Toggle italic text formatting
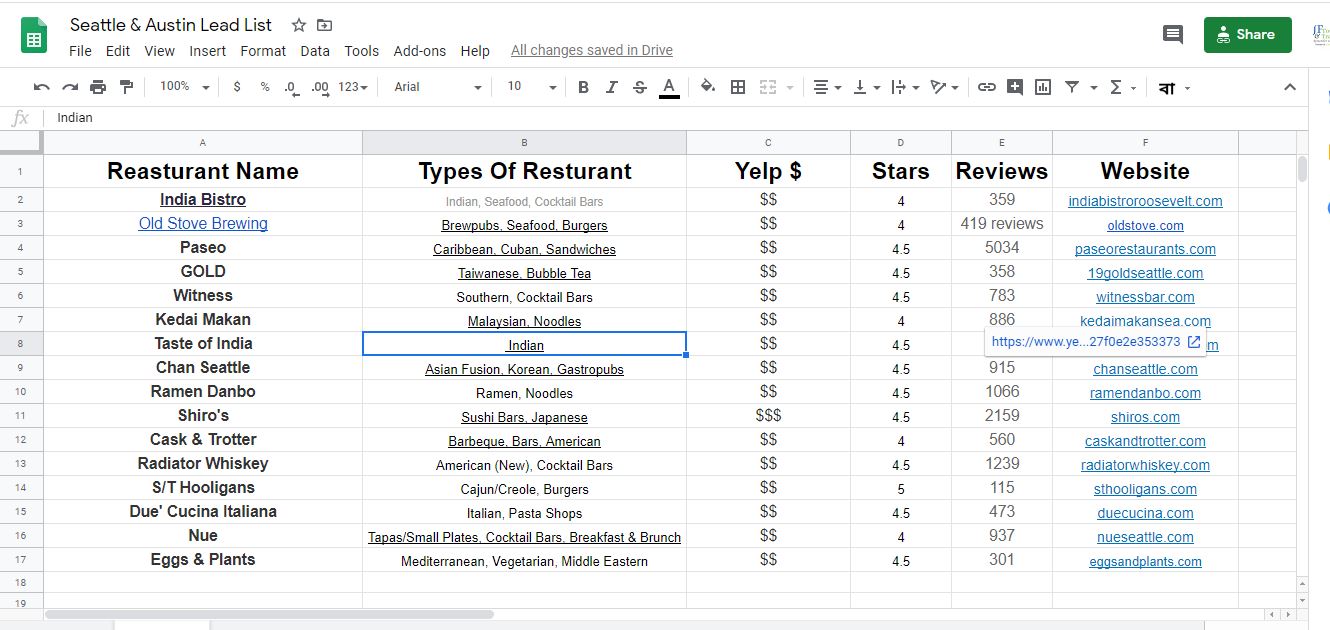 tap(612, 87)
